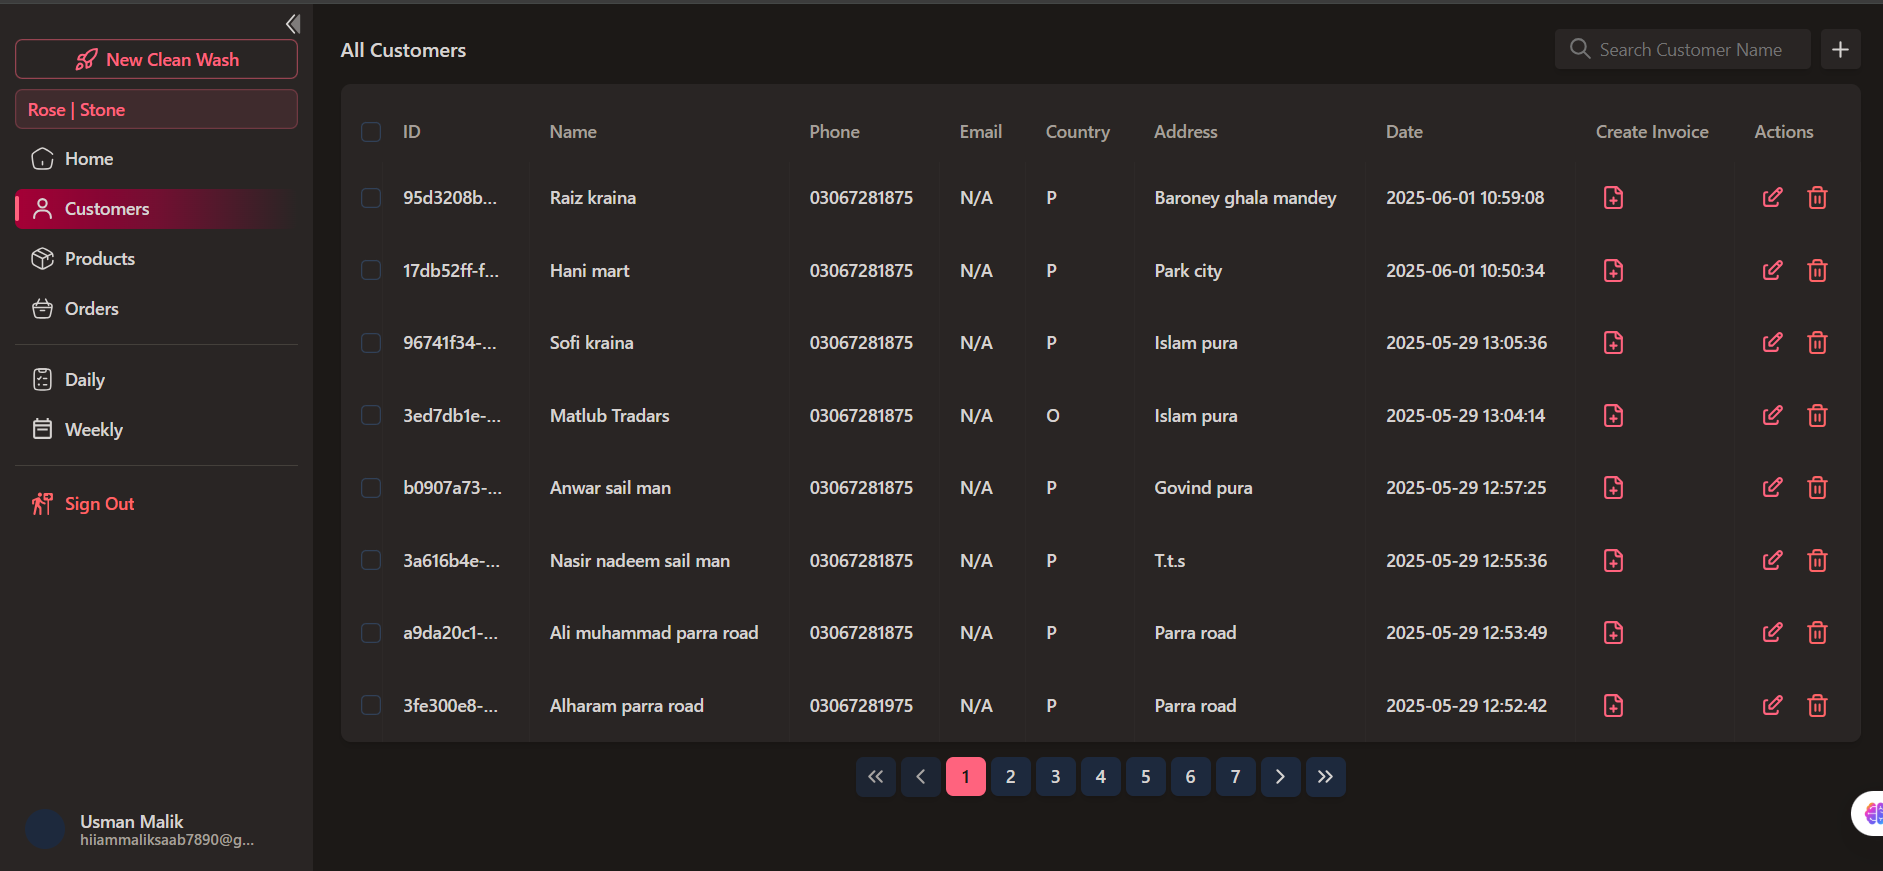Delete the Anwar sail man customer
This screenshot has width=1883, height=871.
point(1817,488)
